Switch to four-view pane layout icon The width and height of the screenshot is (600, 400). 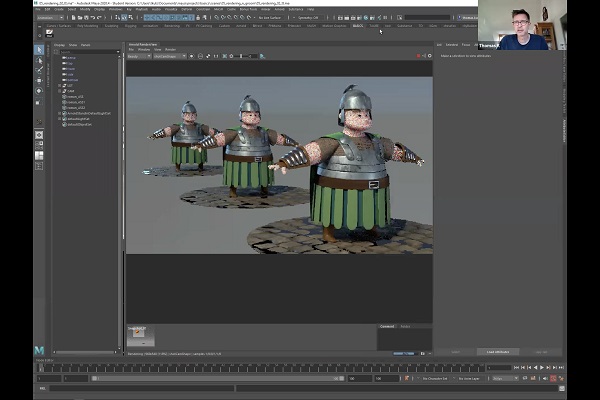click(39, 145)
